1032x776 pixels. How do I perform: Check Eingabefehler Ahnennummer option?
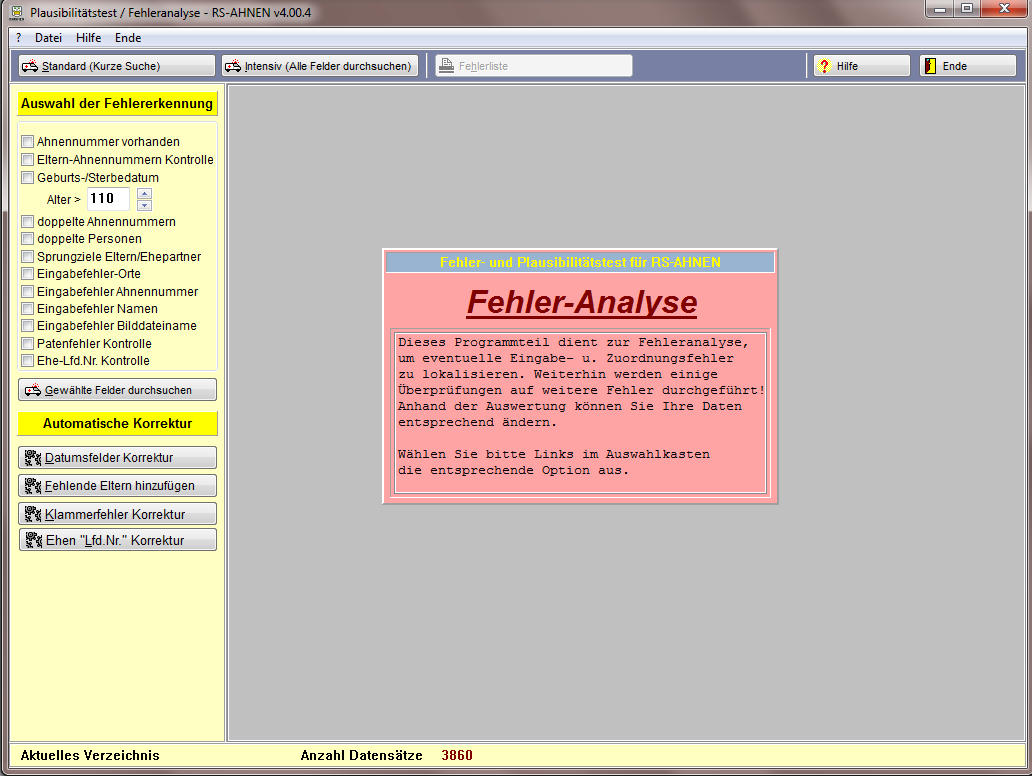pos(28,291)
